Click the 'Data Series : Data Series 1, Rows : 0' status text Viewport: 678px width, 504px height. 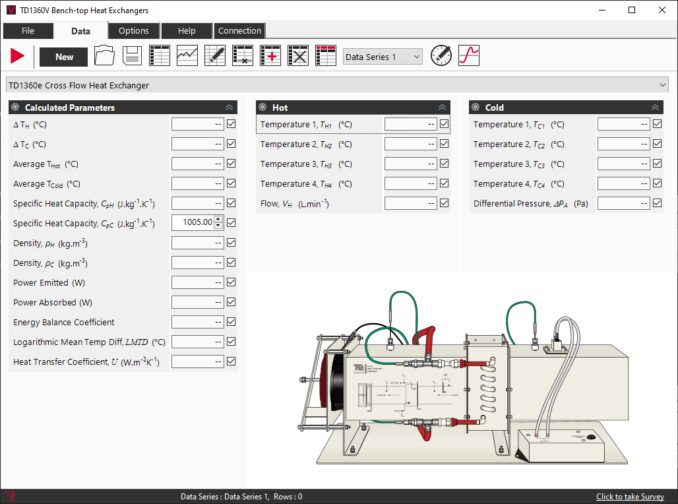[241, 497]
